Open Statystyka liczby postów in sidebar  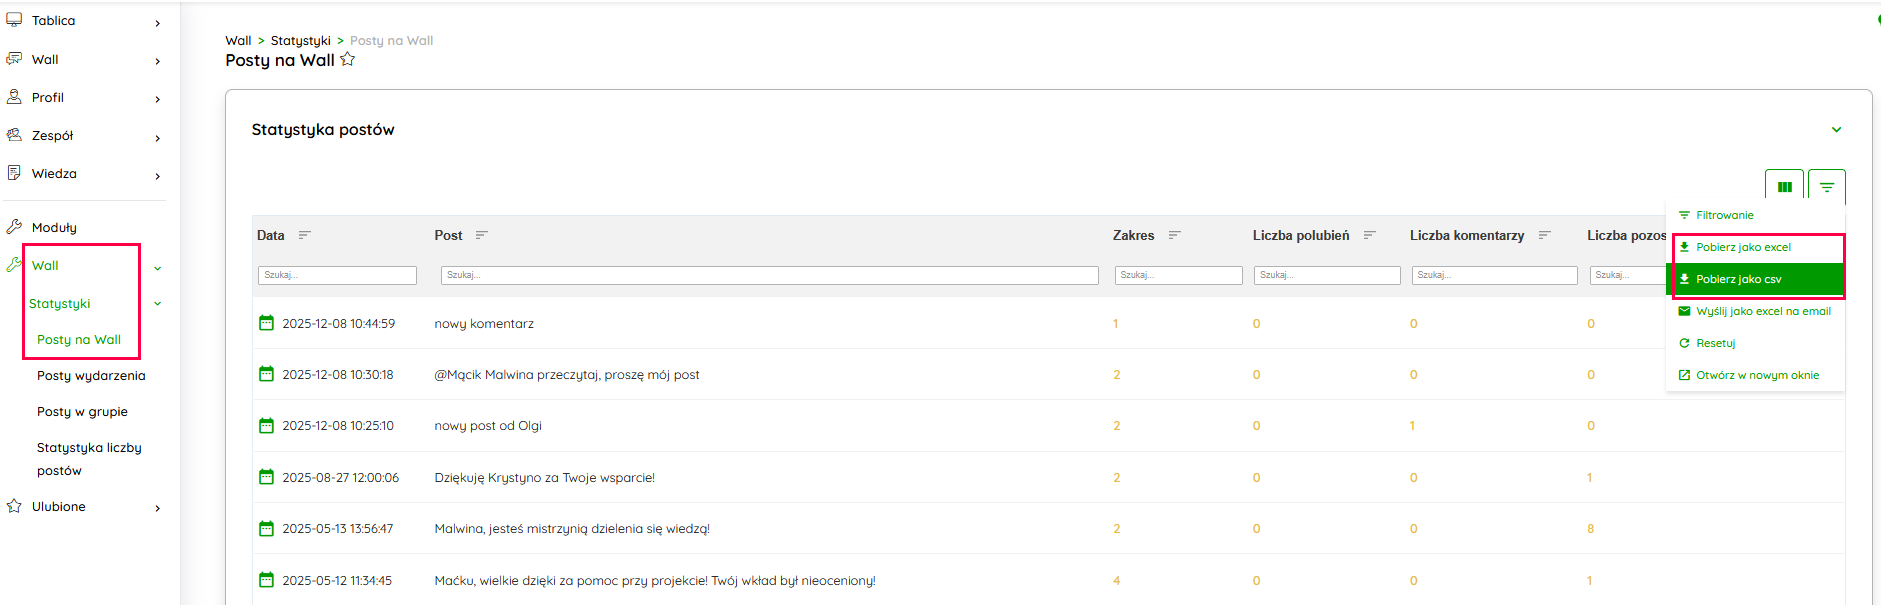[89, 459]
